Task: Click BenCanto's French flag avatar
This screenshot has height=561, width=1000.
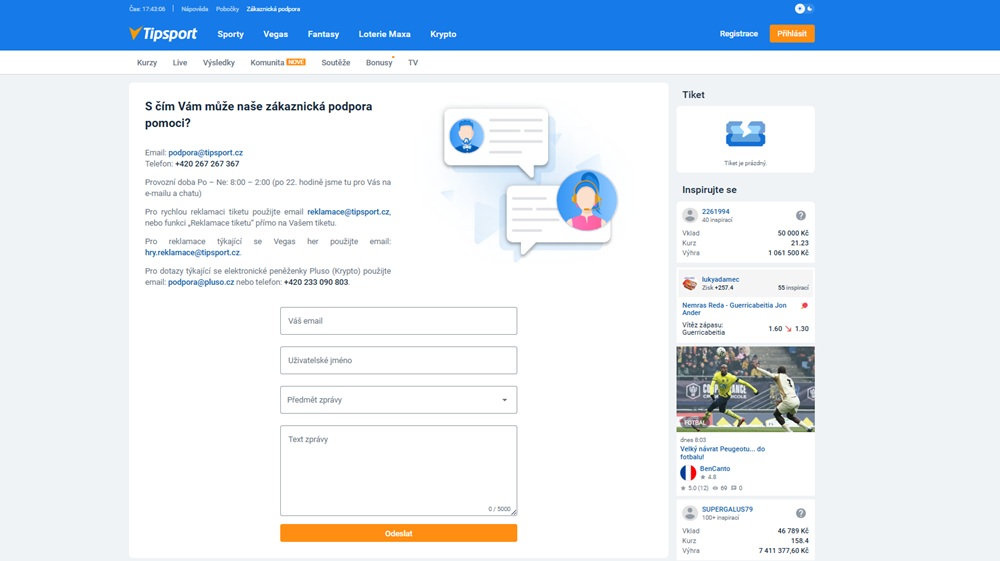Action: [688, 473]
